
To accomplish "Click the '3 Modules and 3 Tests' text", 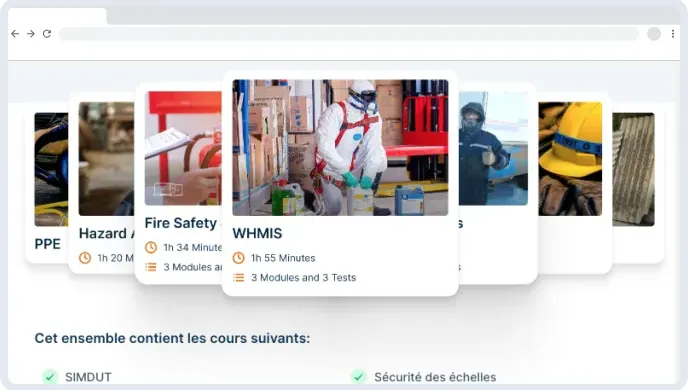I will 303,278.
